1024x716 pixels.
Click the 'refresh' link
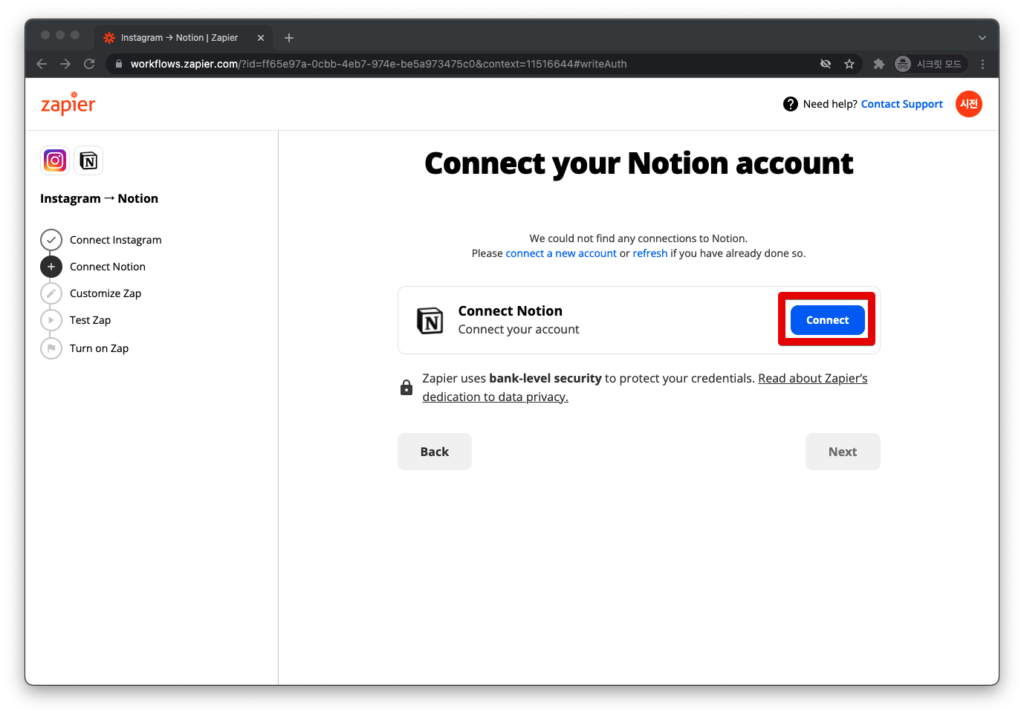[x=650, y=253]
